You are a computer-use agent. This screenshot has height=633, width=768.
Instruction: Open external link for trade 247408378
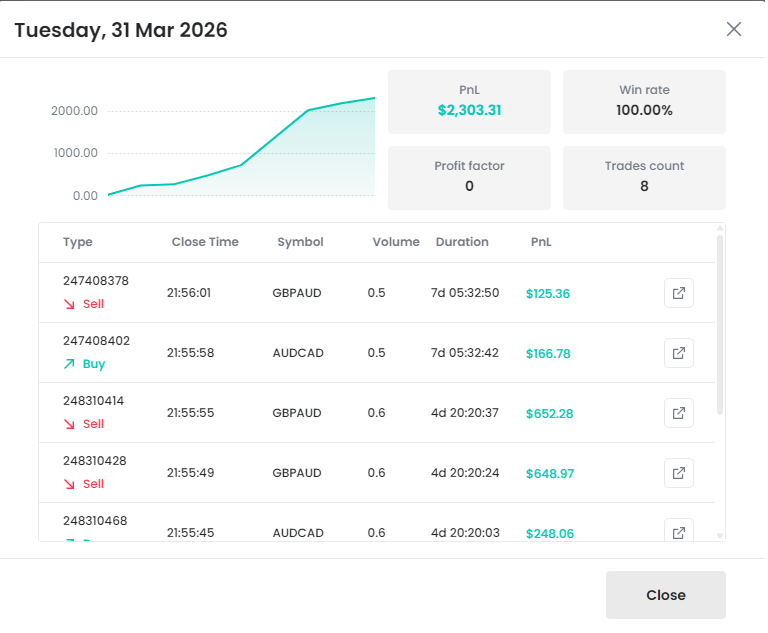click(679, 293)
